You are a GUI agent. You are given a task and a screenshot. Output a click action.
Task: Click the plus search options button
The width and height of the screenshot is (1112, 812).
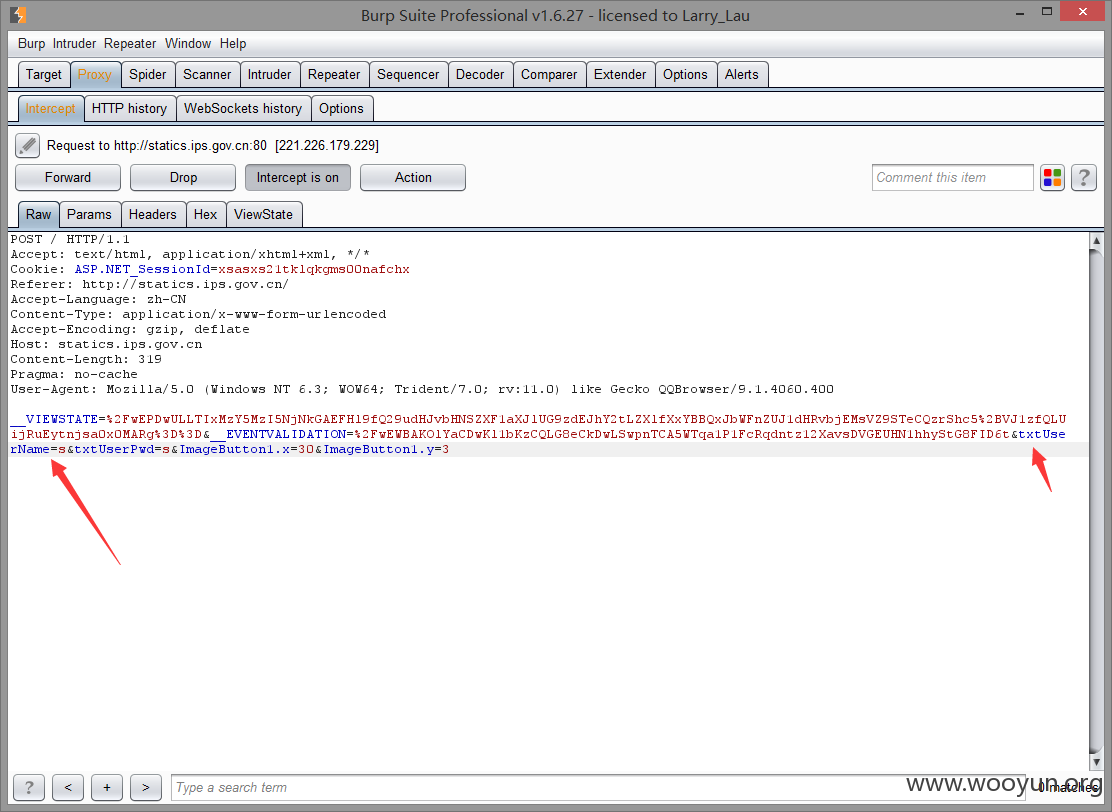tap(107, 787)
